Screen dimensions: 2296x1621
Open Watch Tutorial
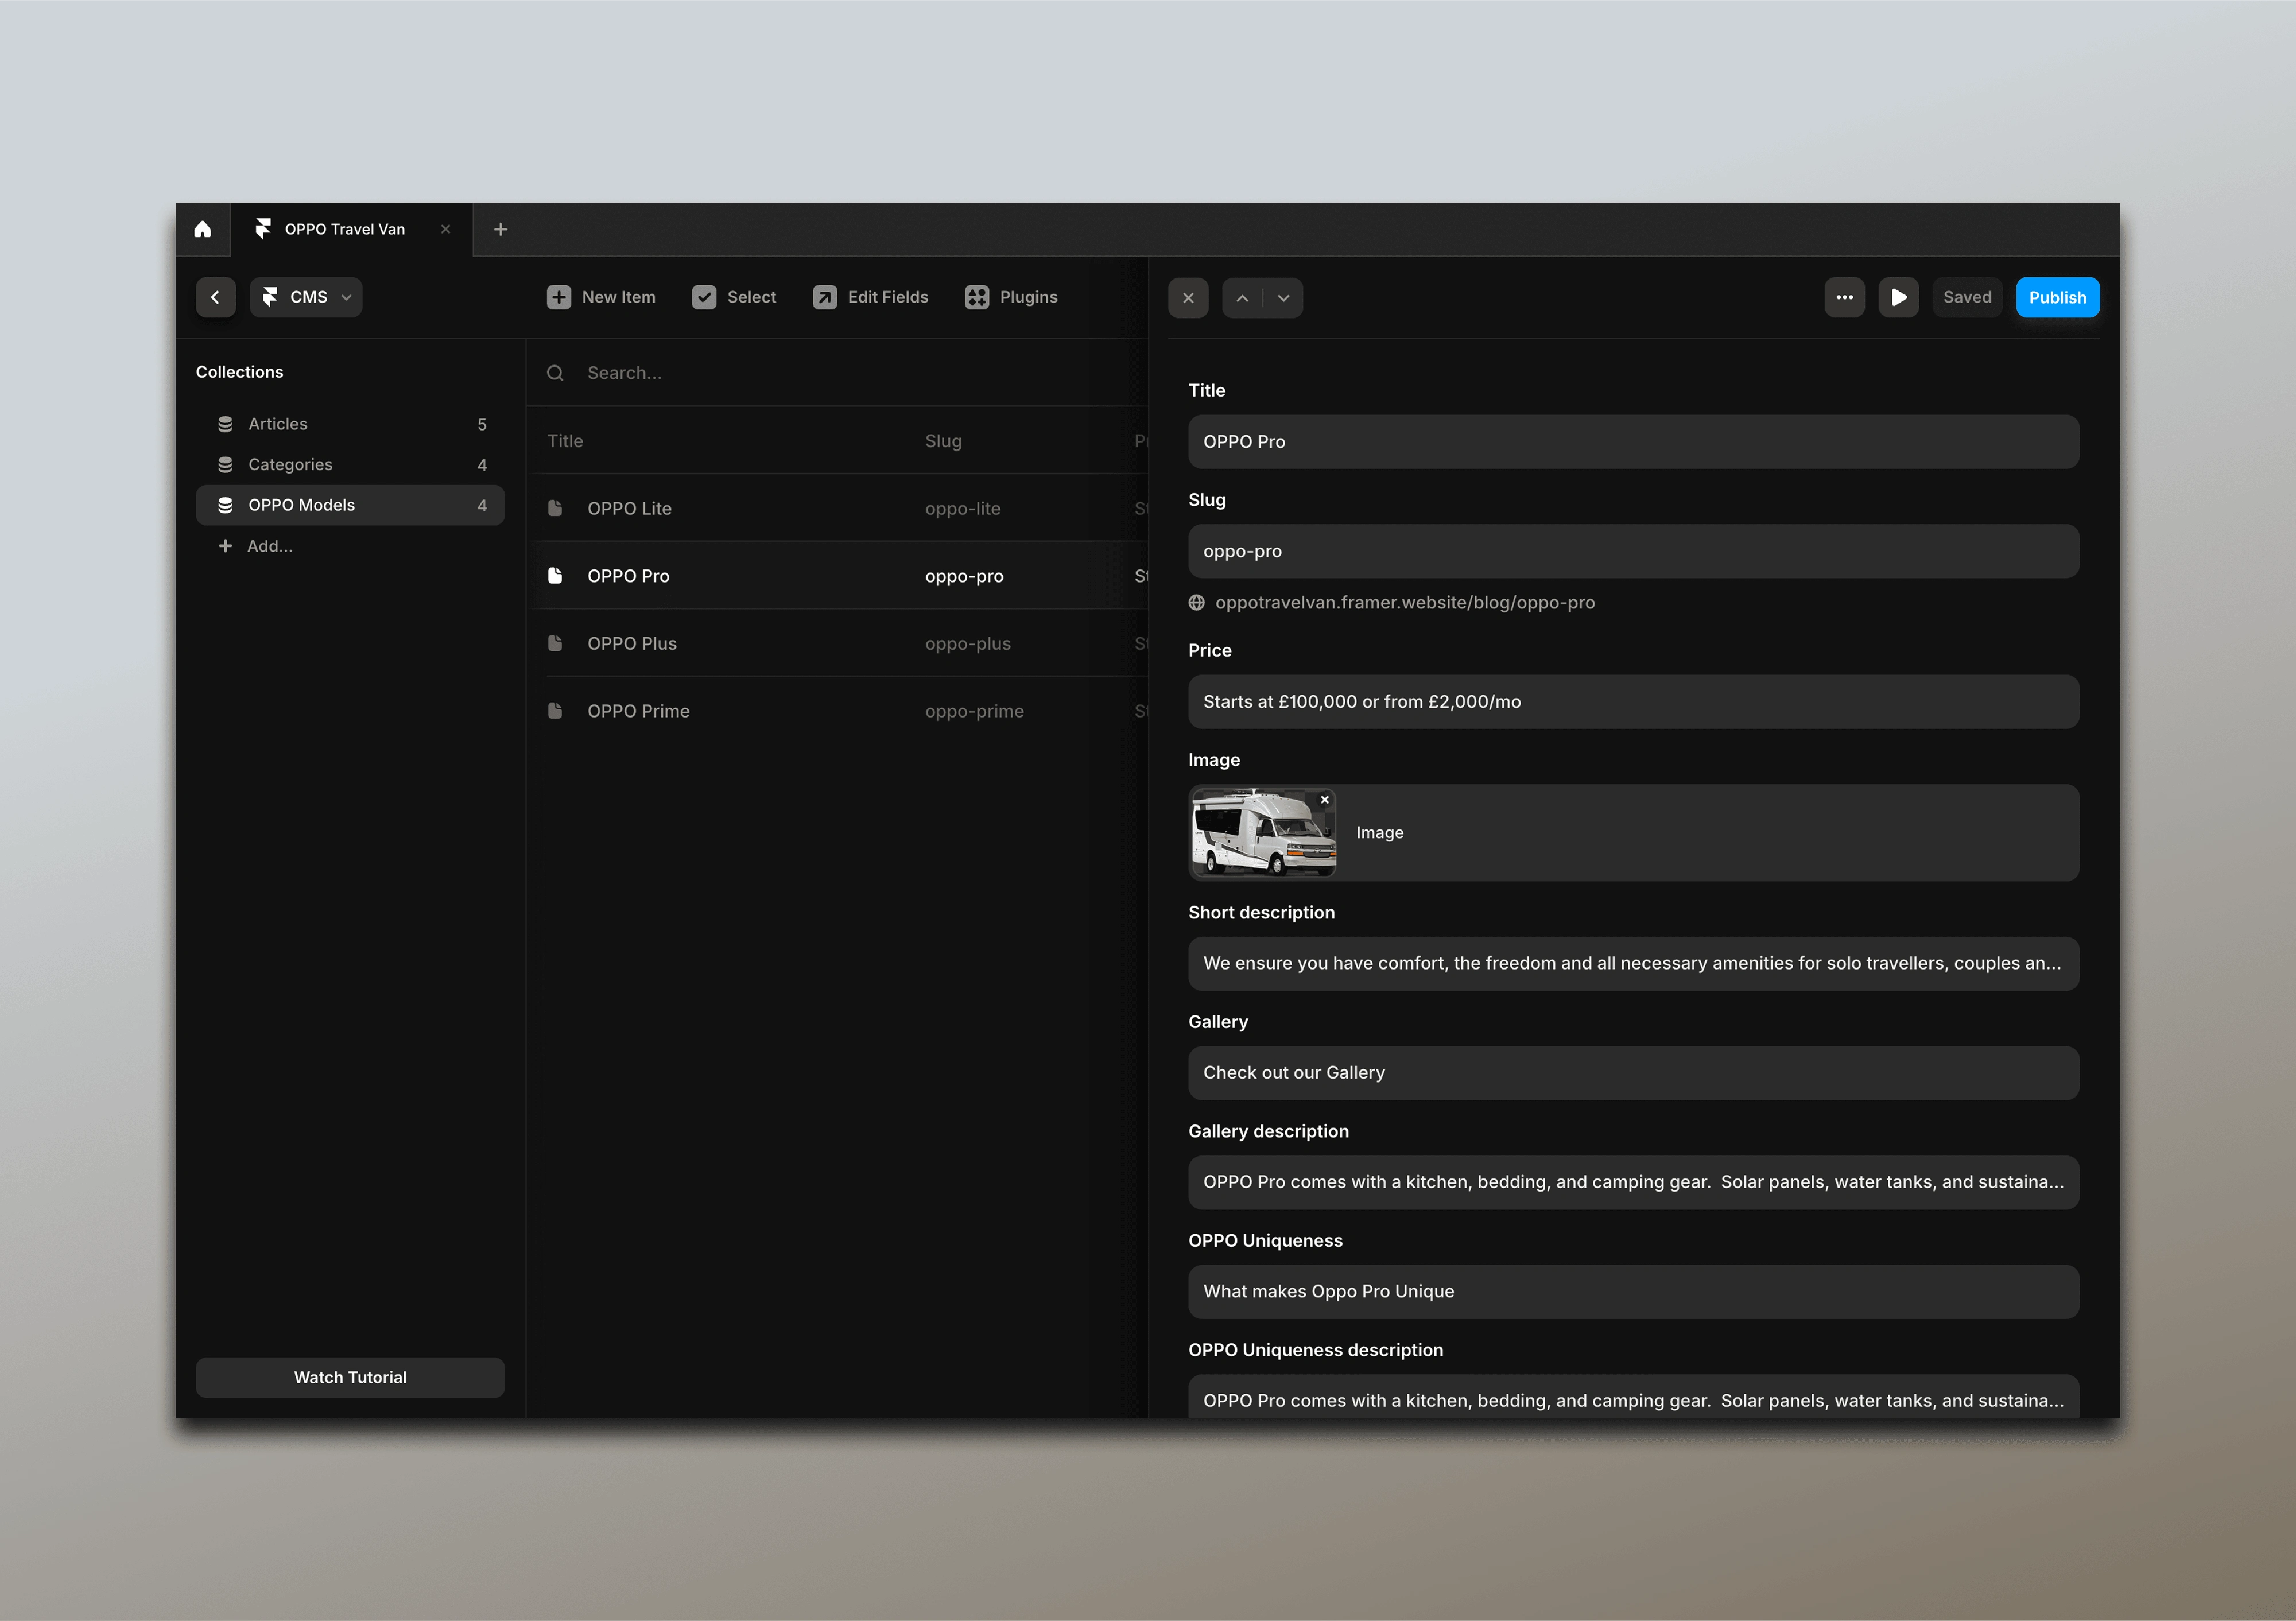pos(350,1377)
